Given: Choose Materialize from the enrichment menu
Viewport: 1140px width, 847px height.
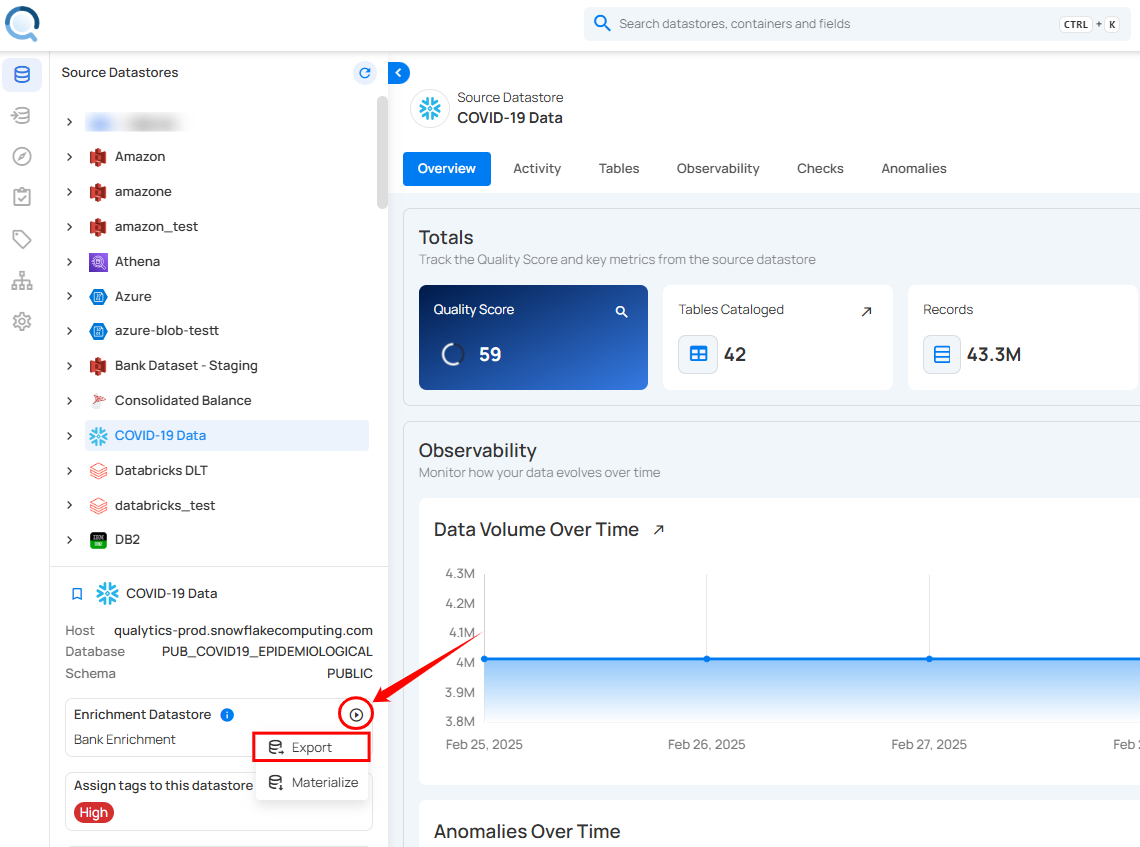Looking at the screenshot, I should coord(311,782).
